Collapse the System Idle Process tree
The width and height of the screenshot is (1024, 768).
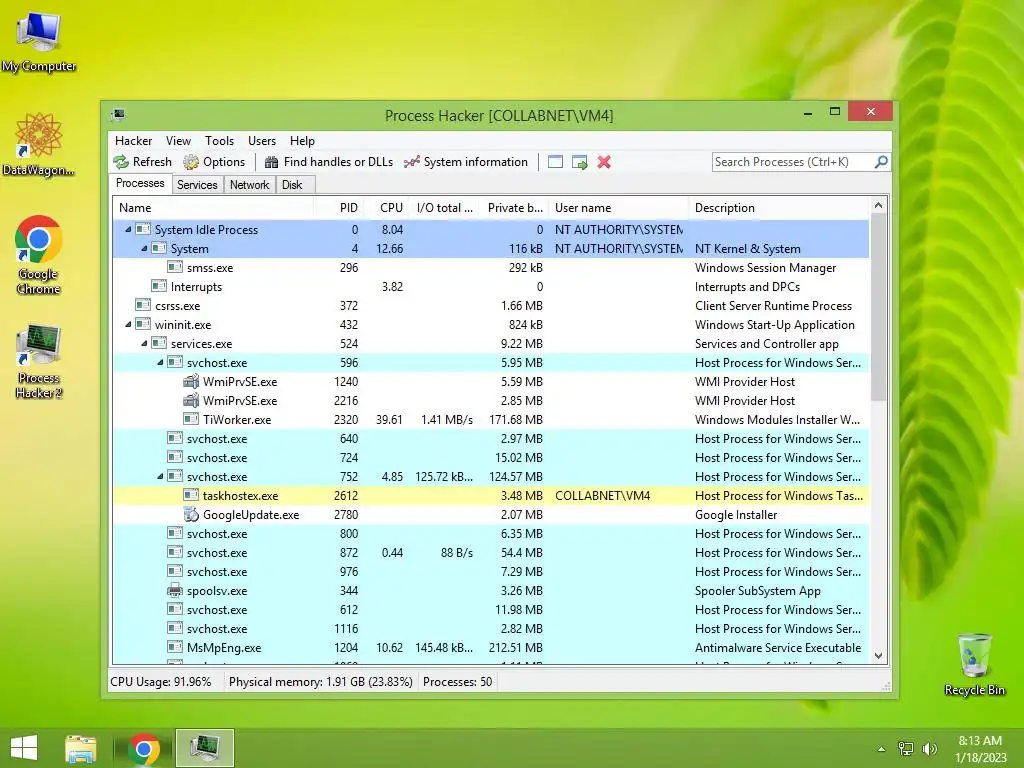pyautogui.click(x=128, y=229)
